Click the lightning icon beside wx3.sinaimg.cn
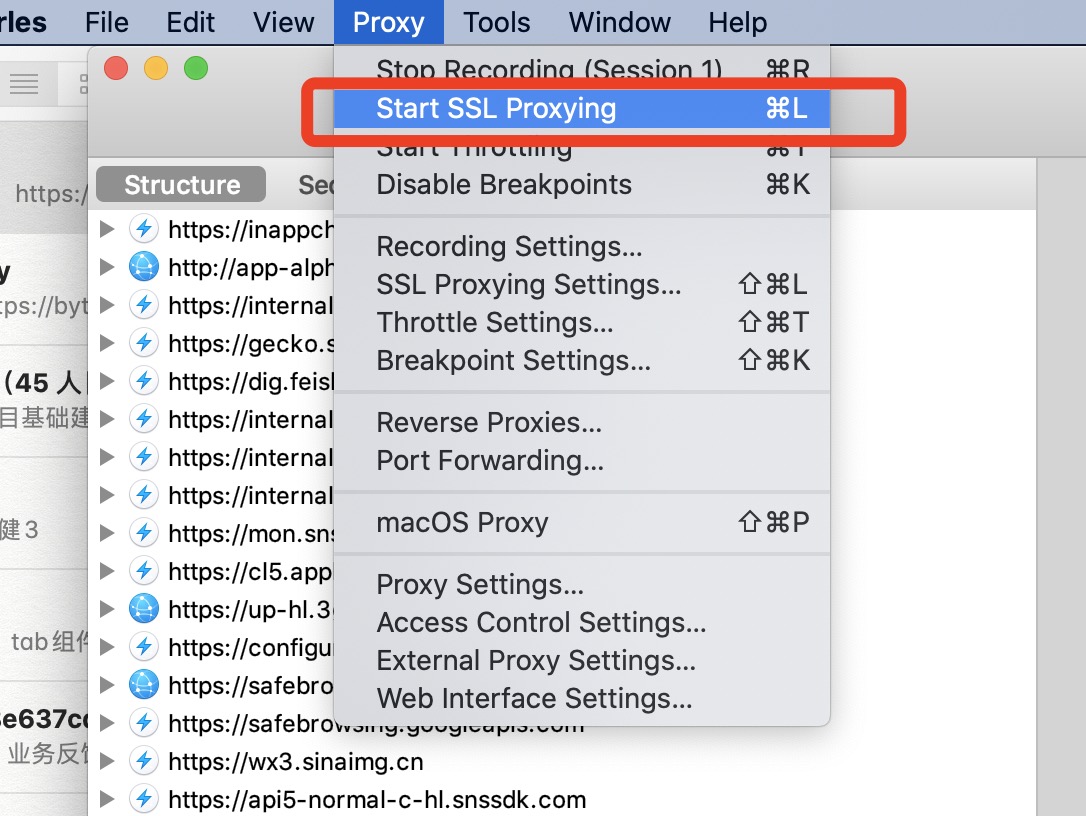The height and width of the screenshot is (816, 1086). (144, 762)
